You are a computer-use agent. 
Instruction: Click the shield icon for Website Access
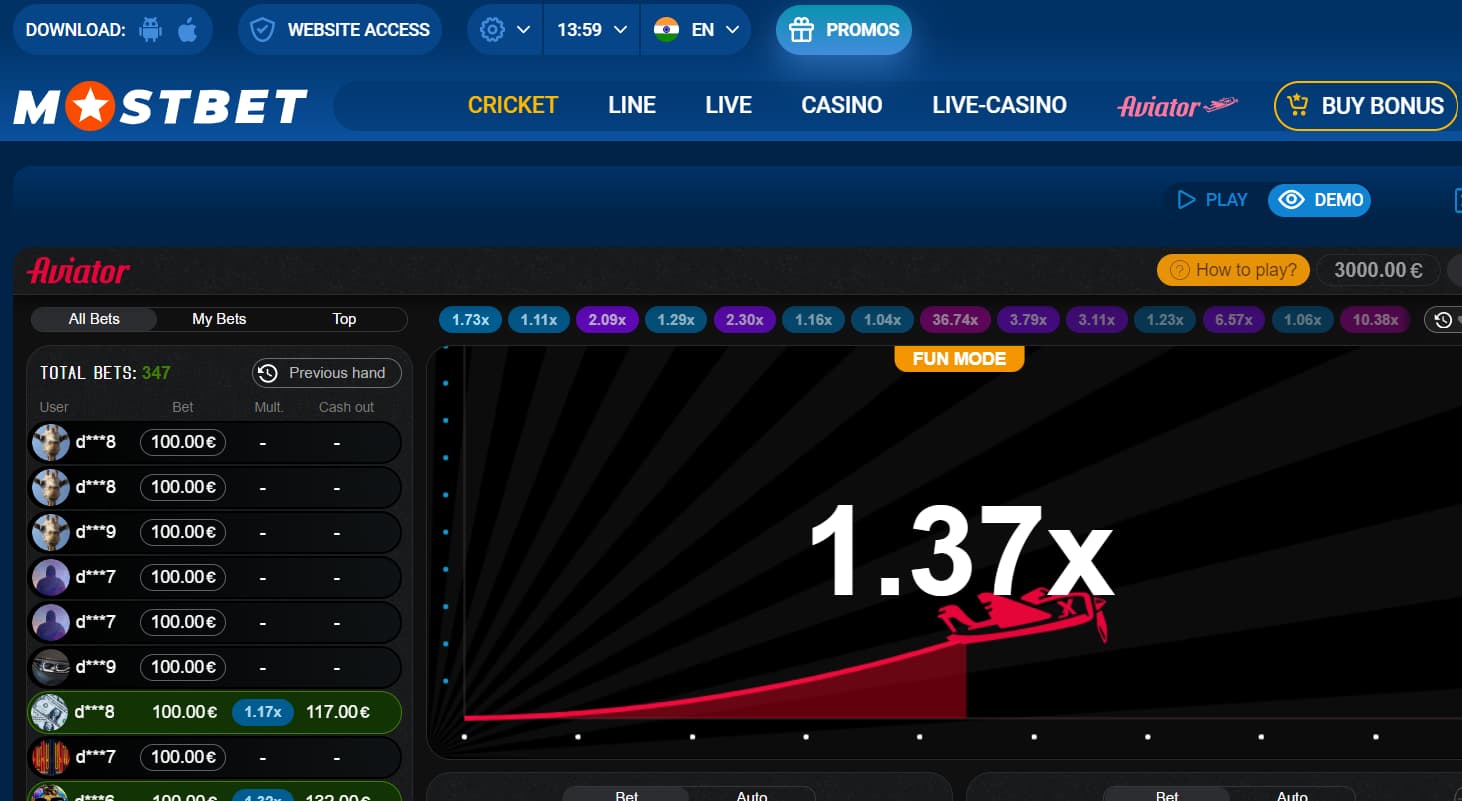(x=262, y=30)
